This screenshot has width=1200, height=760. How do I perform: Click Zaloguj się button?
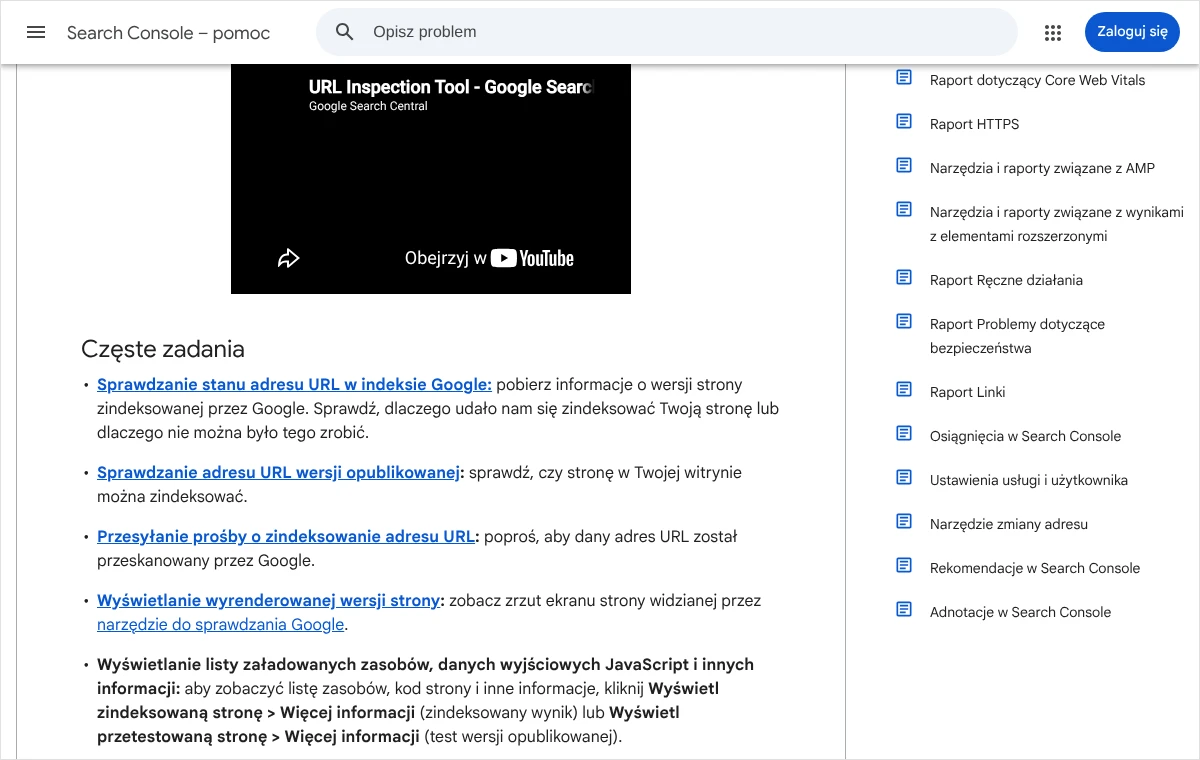[1132, 32]
